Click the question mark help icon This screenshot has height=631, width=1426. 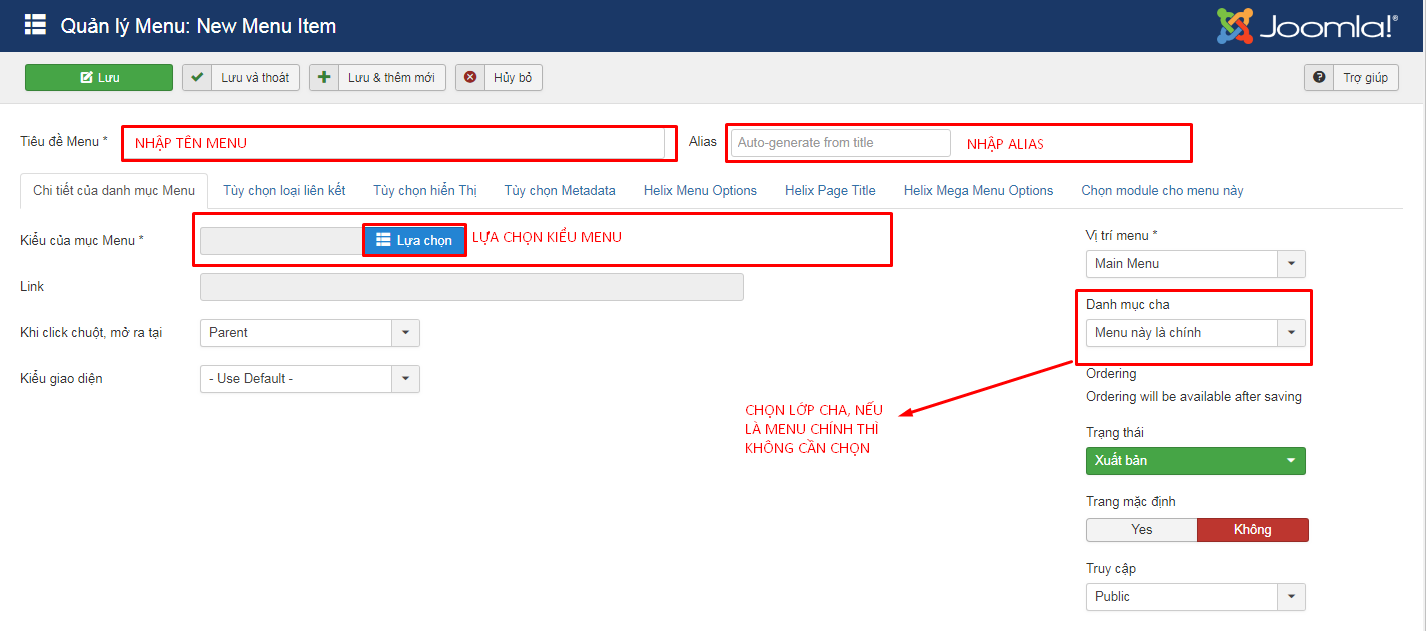point(1319,77)
